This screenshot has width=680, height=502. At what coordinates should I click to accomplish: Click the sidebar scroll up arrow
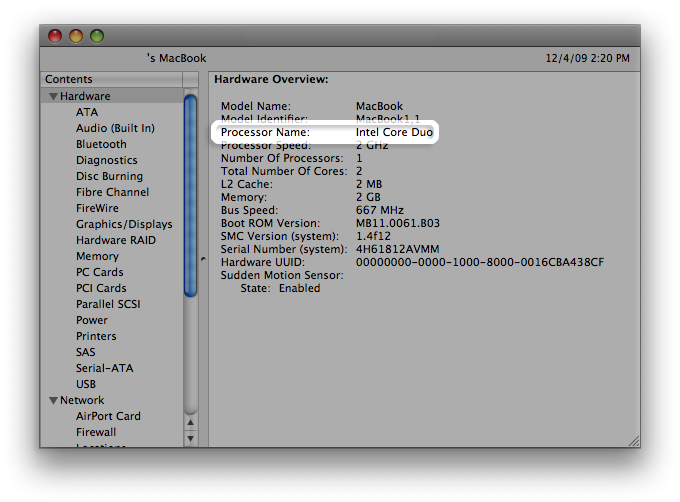point(190,423)
